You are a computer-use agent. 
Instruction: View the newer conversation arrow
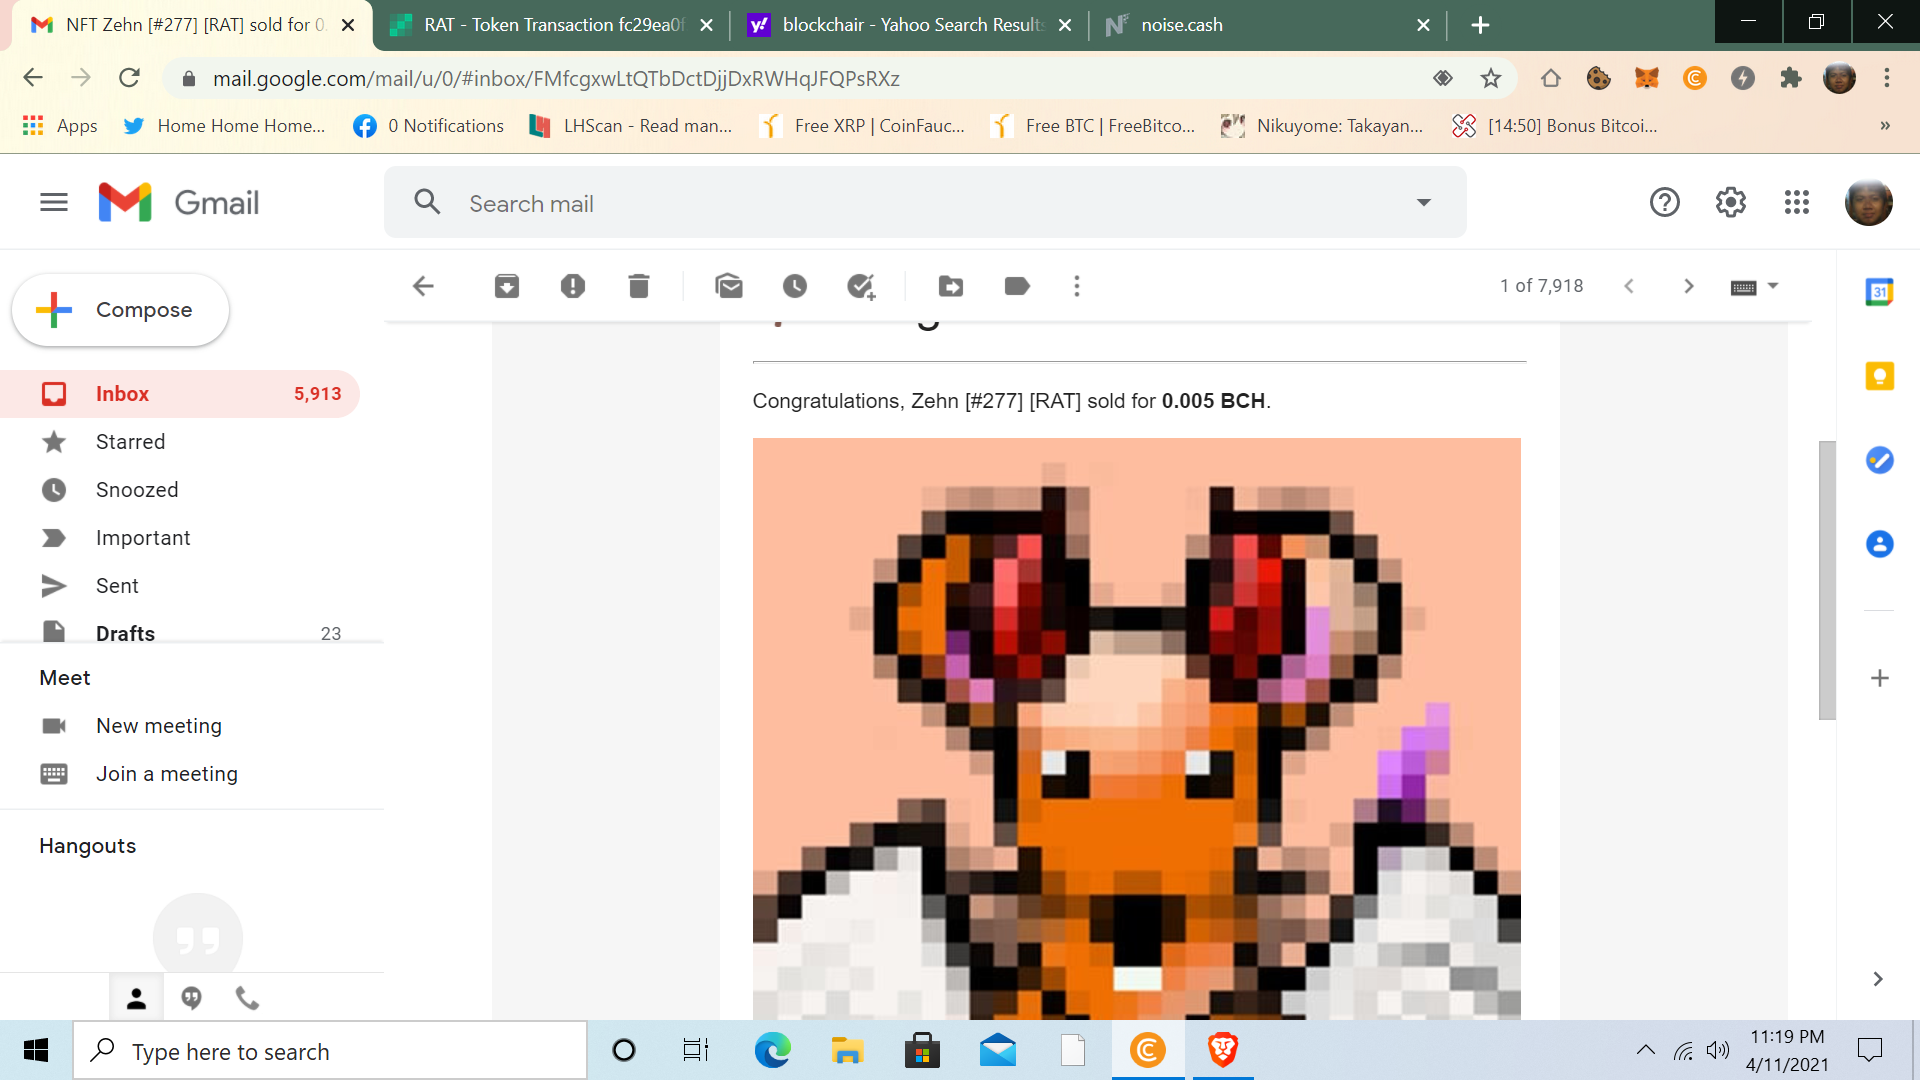pyautogui.click(x=1629, y=287)
